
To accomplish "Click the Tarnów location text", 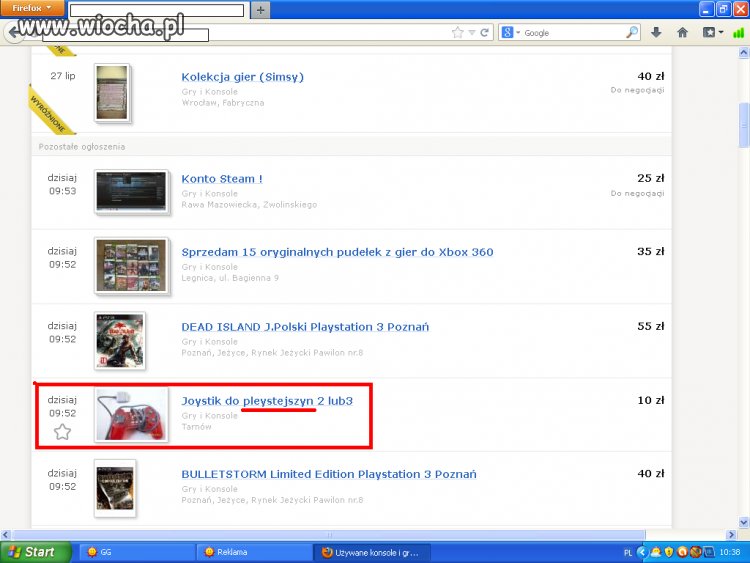I will (x=196, y=427).
